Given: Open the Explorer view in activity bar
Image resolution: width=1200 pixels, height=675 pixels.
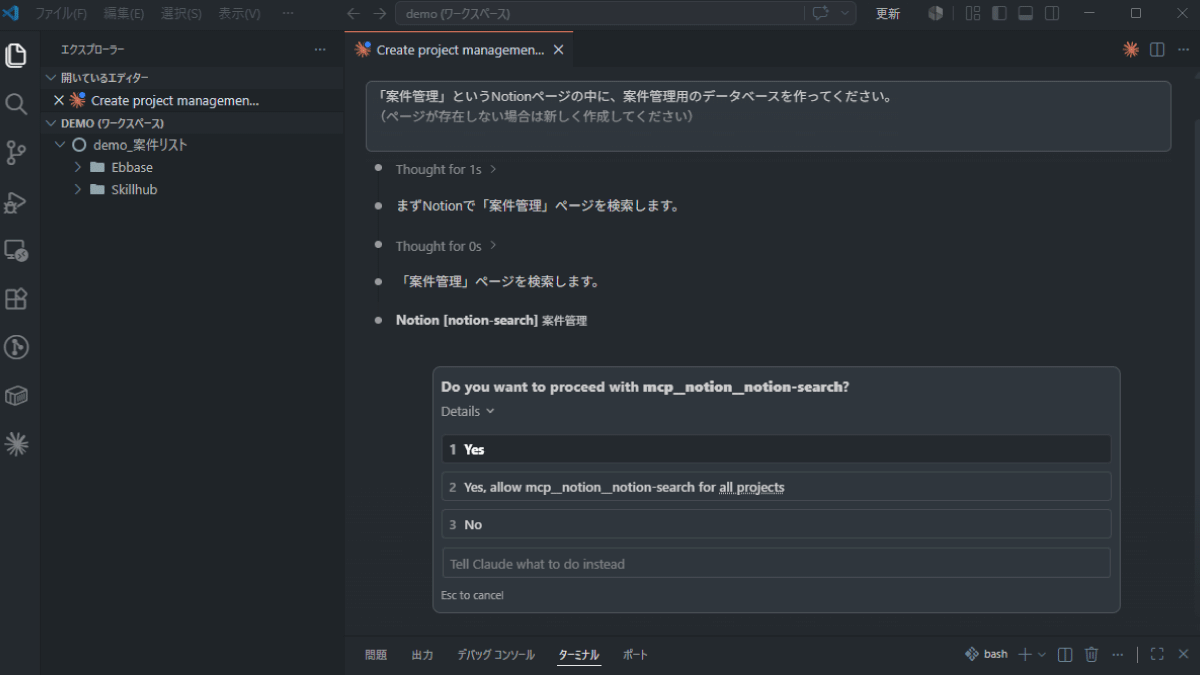Looking at the screenshot, I should click(x=16, y=55).
